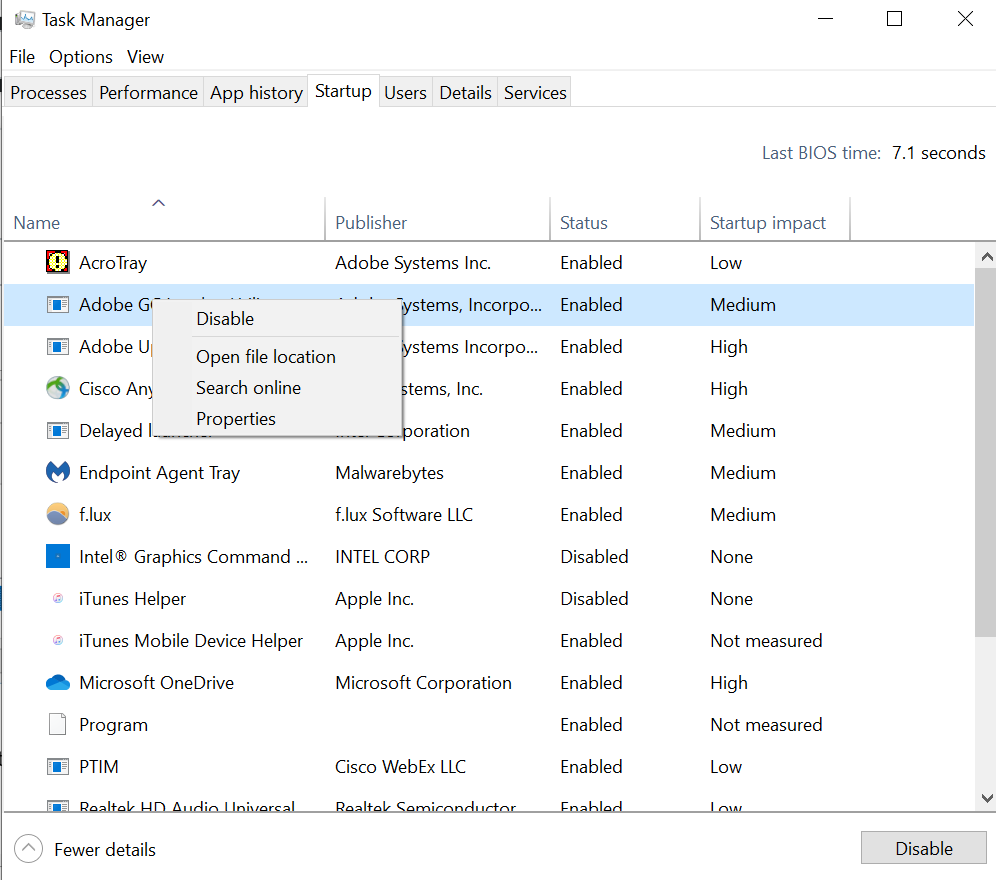Choose Disable from the context menu
Viewport: 996px width, 880px height.
225,319
